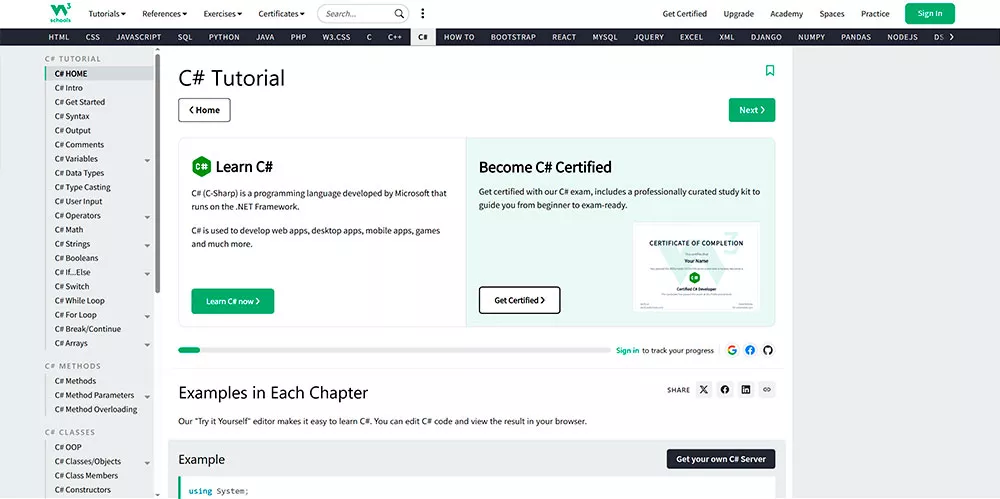This screenshot has height=499, width=1000.
Task: Select C# HOME in the sidebar
Action: [99, 73]
